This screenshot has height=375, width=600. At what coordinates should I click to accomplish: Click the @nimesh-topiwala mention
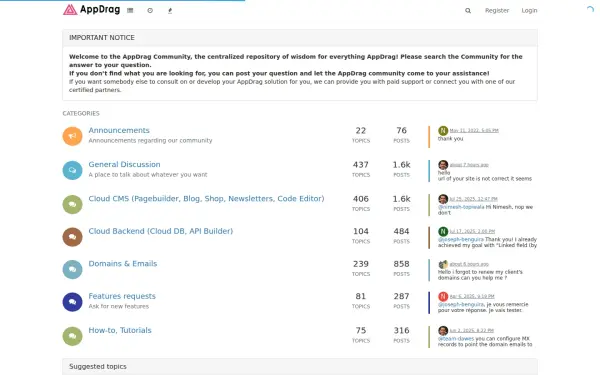(461, 207)
